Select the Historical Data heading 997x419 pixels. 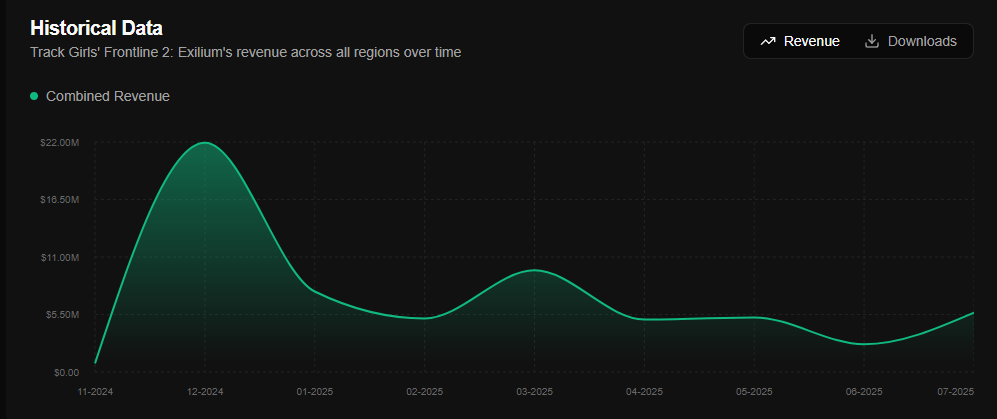pyautogui.click(x=97, y=28)
